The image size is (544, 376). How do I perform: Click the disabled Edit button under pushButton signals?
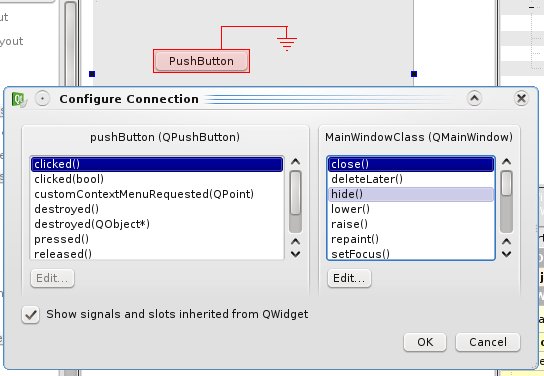(52, 278)
